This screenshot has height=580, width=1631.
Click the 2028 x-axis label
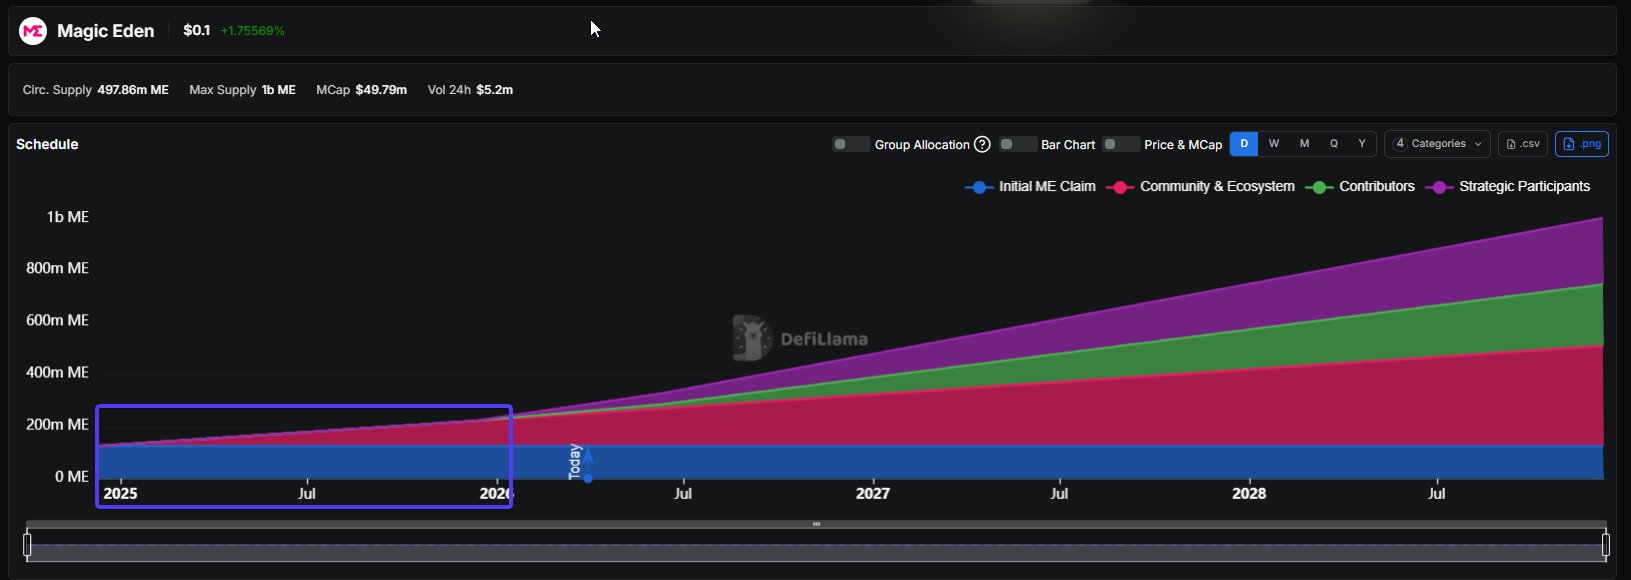(1249, 493)
